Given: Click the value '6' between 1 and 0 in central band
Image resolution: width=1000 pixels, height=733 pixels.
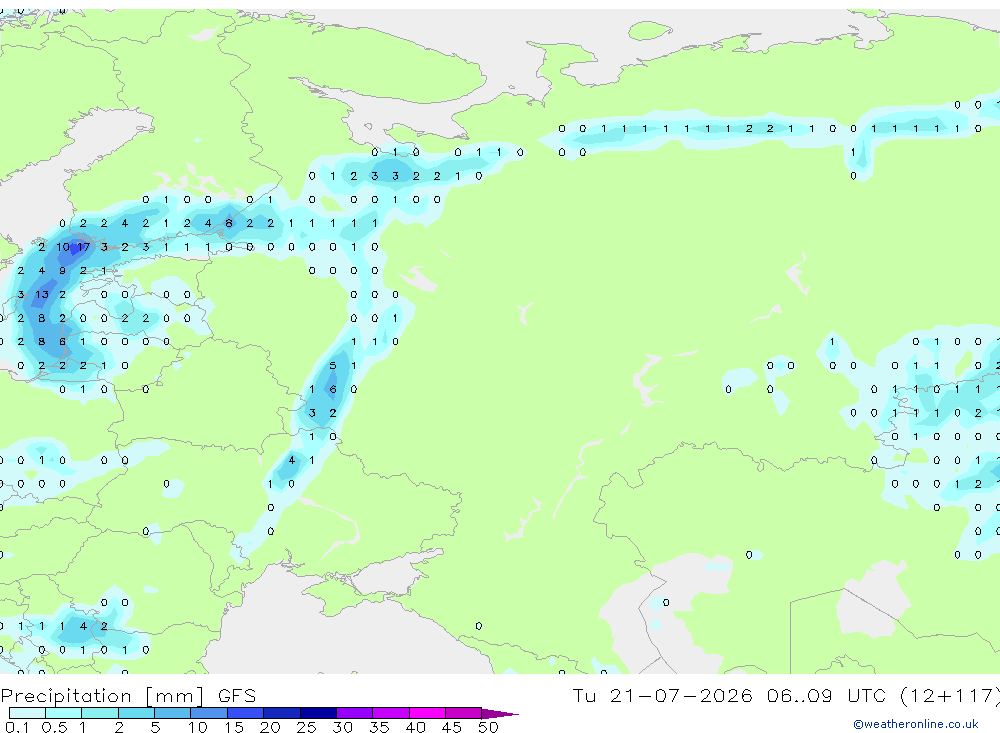Looking at the screenshot, I should click(x=332, y=389).
